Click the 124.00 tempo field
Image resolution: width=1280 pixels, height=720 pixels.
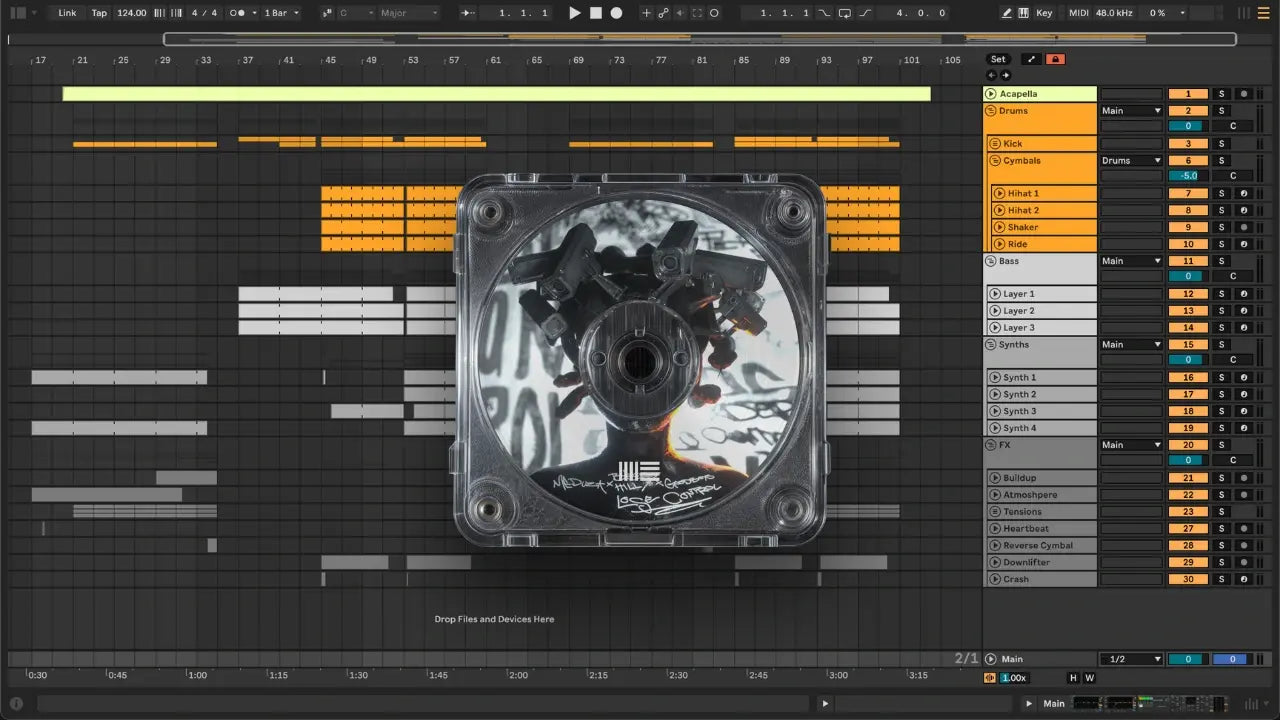(131, 13)
